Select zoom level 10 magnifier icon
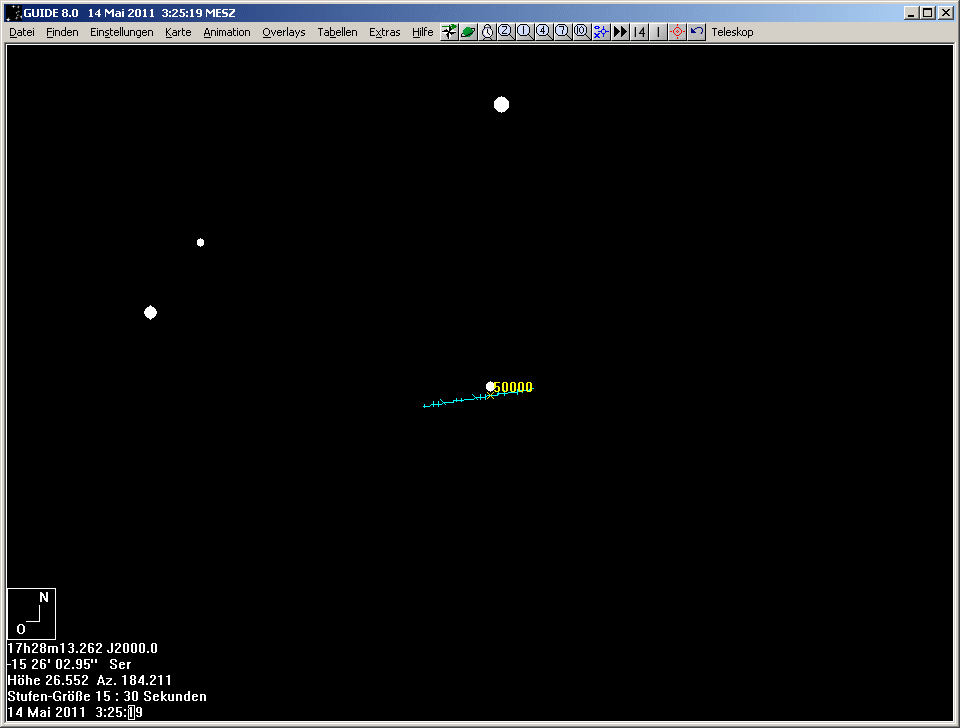Image resolution: width=960 pixels, height=728 pixels. [x=581, y=32]
